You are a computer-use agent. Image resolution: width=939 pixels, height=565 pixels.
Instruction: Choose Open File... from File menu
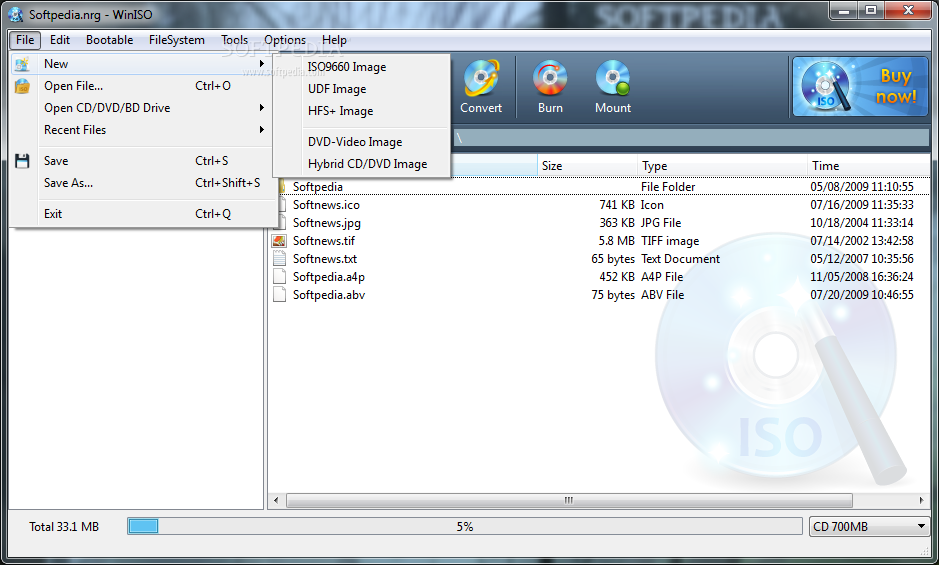click(142, 86)
